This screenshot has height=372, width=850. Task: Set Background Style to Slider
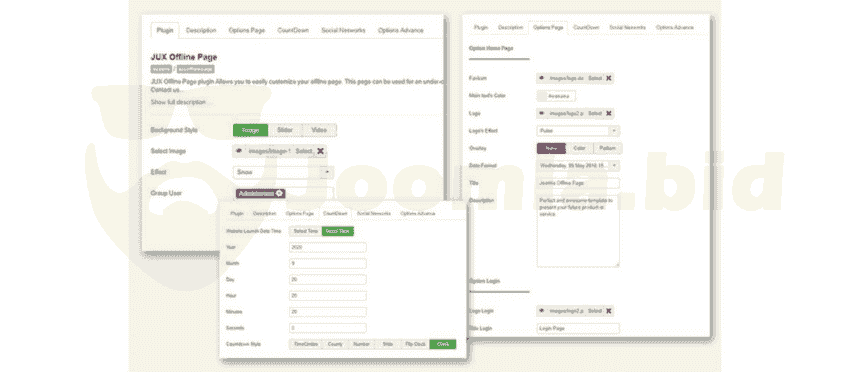point(285,130)
